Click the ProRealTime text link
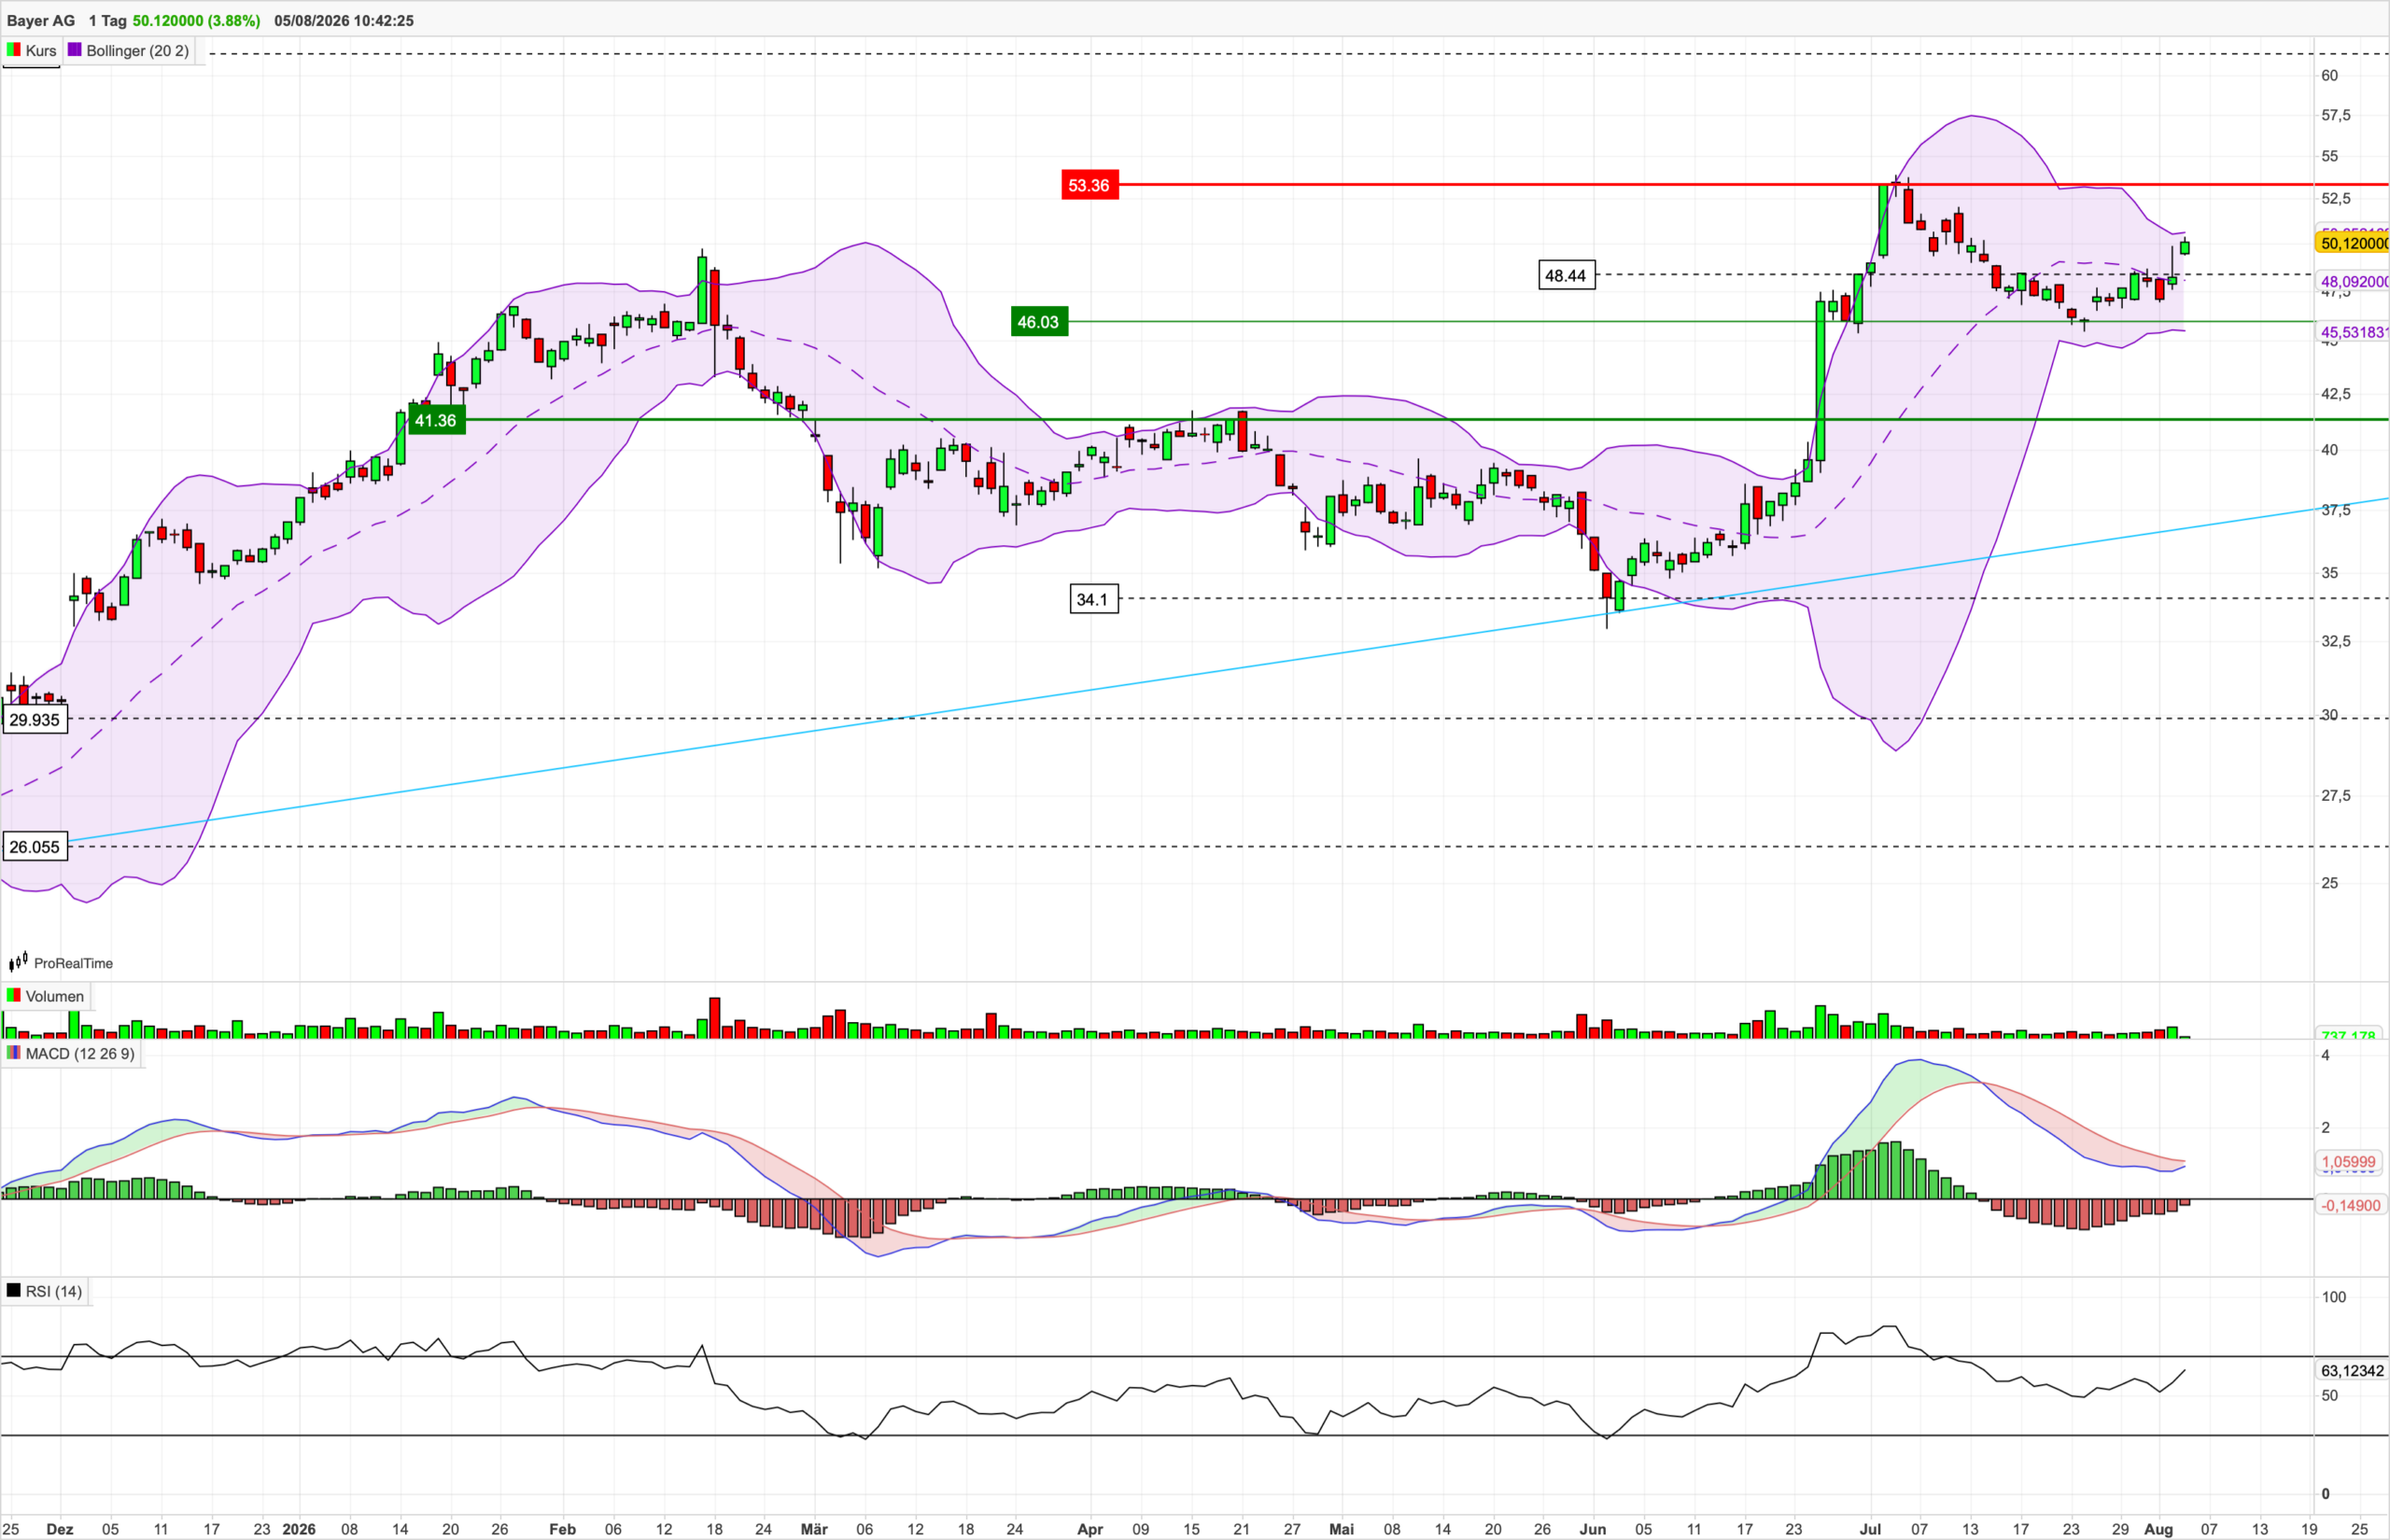 [x=73, y=963]
